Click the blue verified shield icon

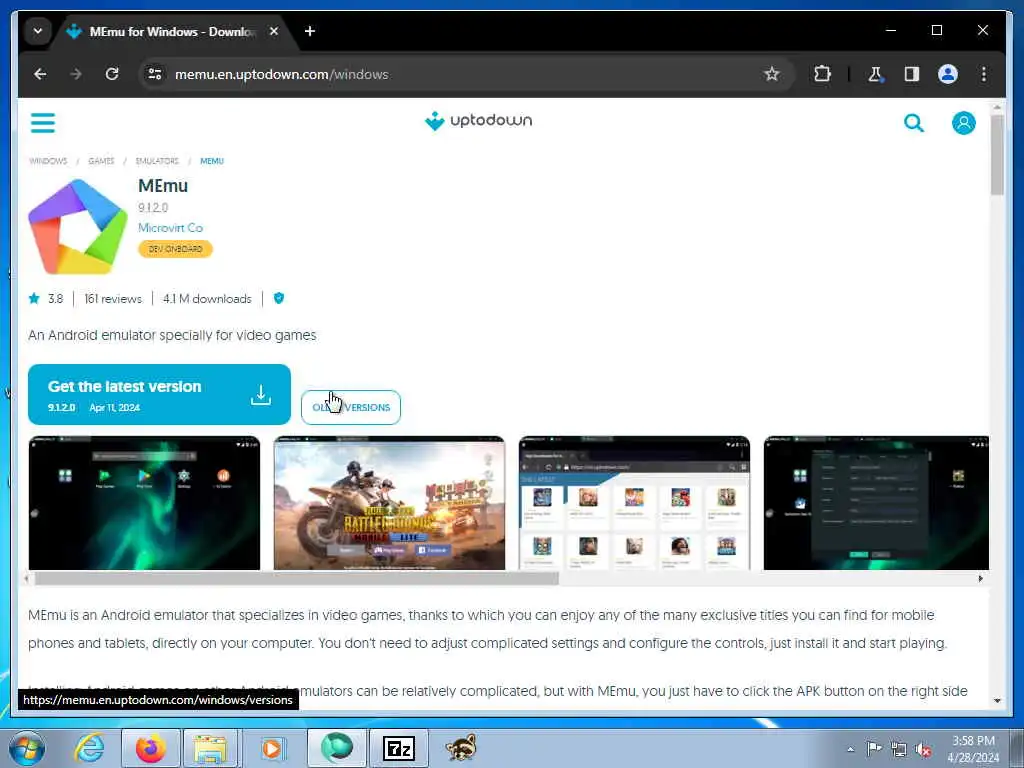click(279, 298)
